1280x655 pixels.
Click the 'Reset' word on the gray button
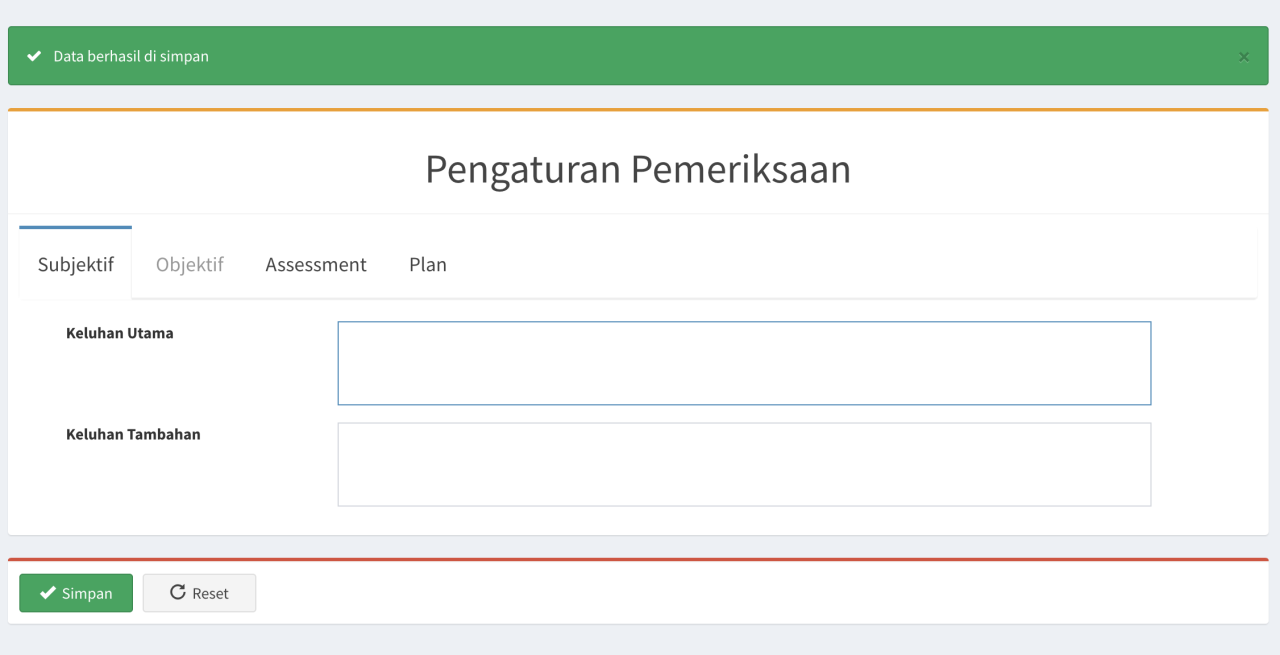[x=211, y=593]
